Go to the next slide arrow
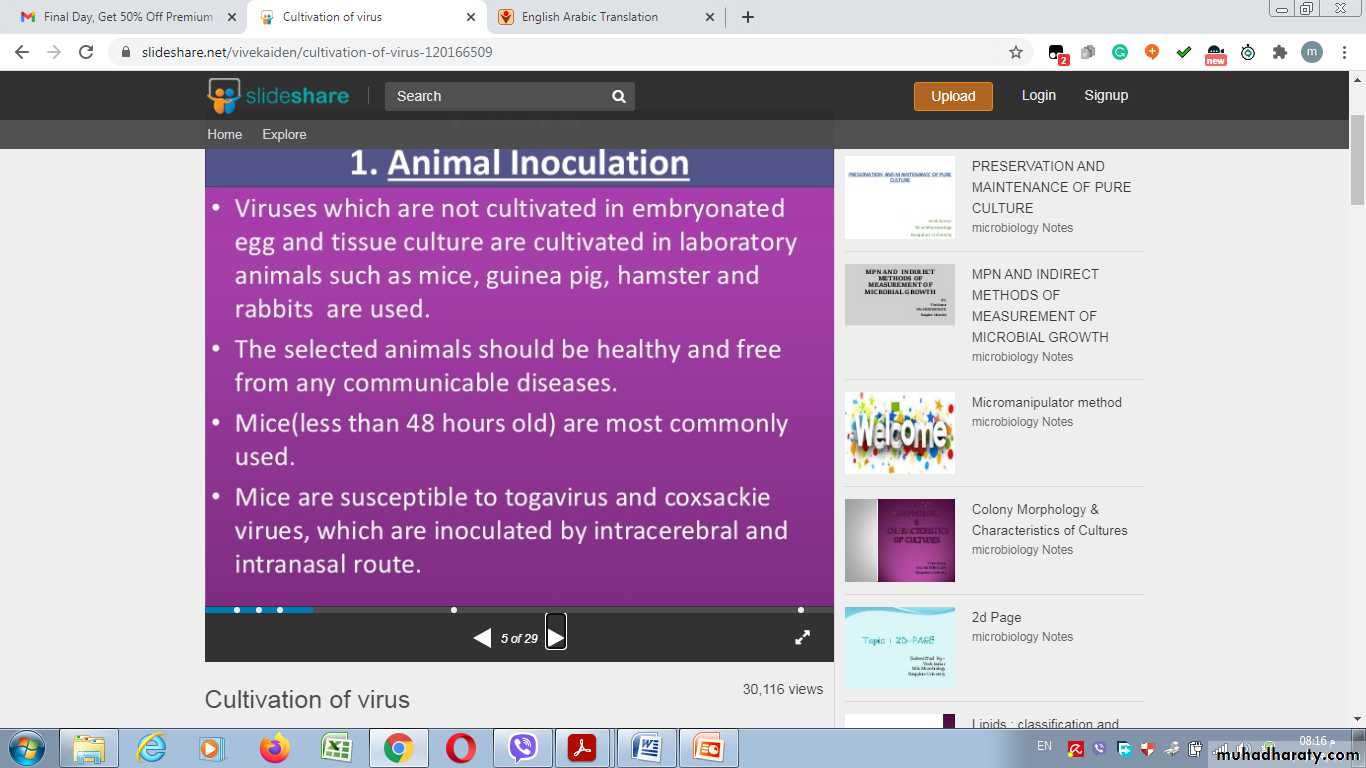This screenshot has height=768, width=1366. tap(556, 637)
